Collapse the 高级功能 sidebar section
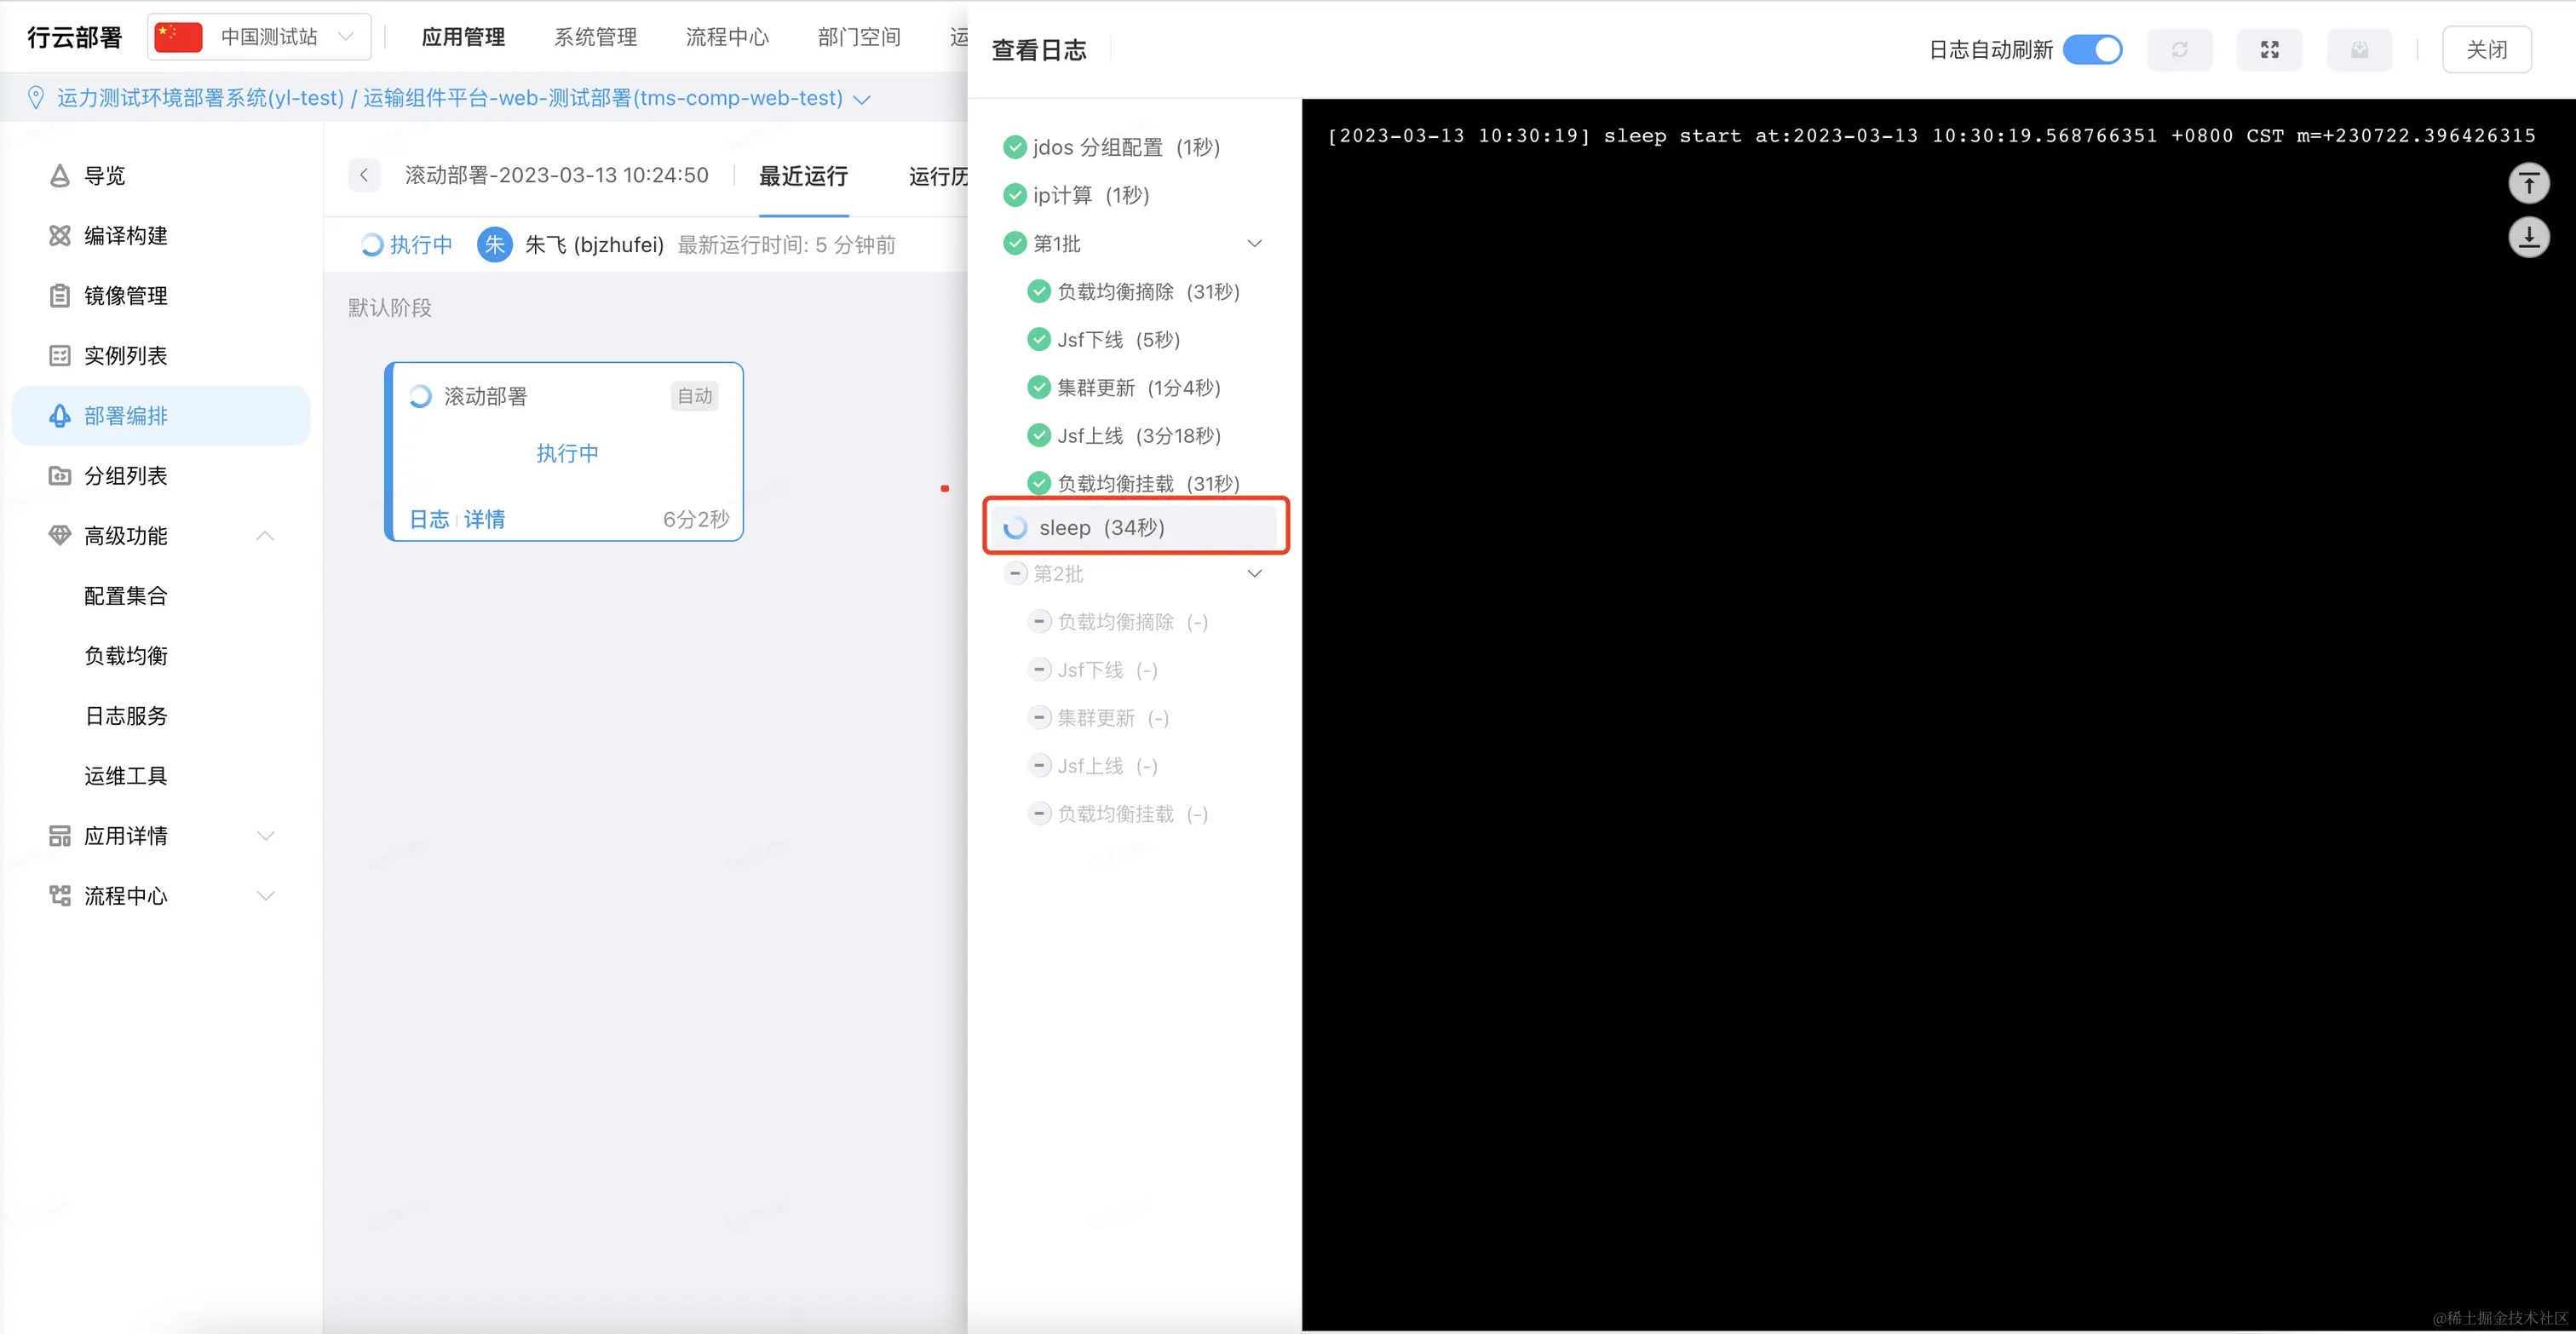Image resolution: width=2576 pixels, height=1334 pixels. [265, 536]
